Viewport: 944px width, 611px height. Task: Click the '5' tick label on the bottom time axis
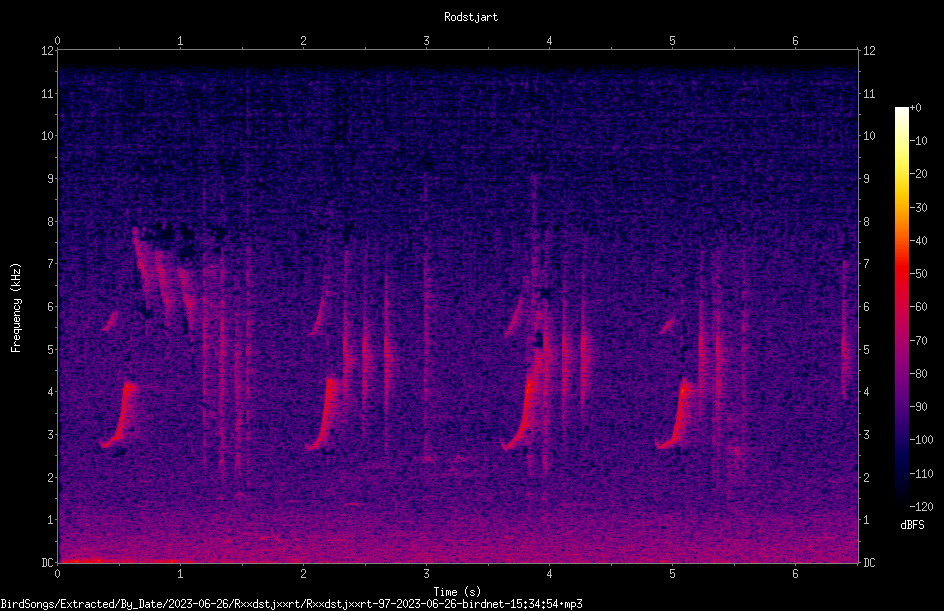[672, 574]
